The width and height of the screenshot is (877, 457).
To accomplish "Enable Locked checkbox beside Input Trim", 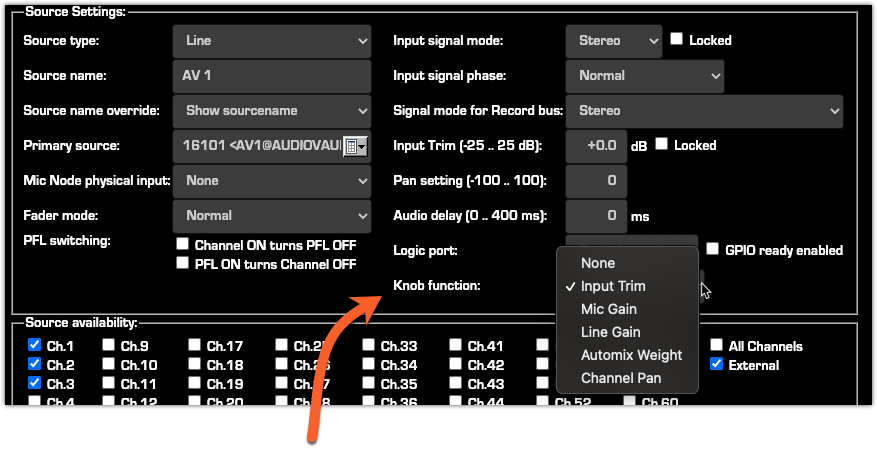I will 662,145.
